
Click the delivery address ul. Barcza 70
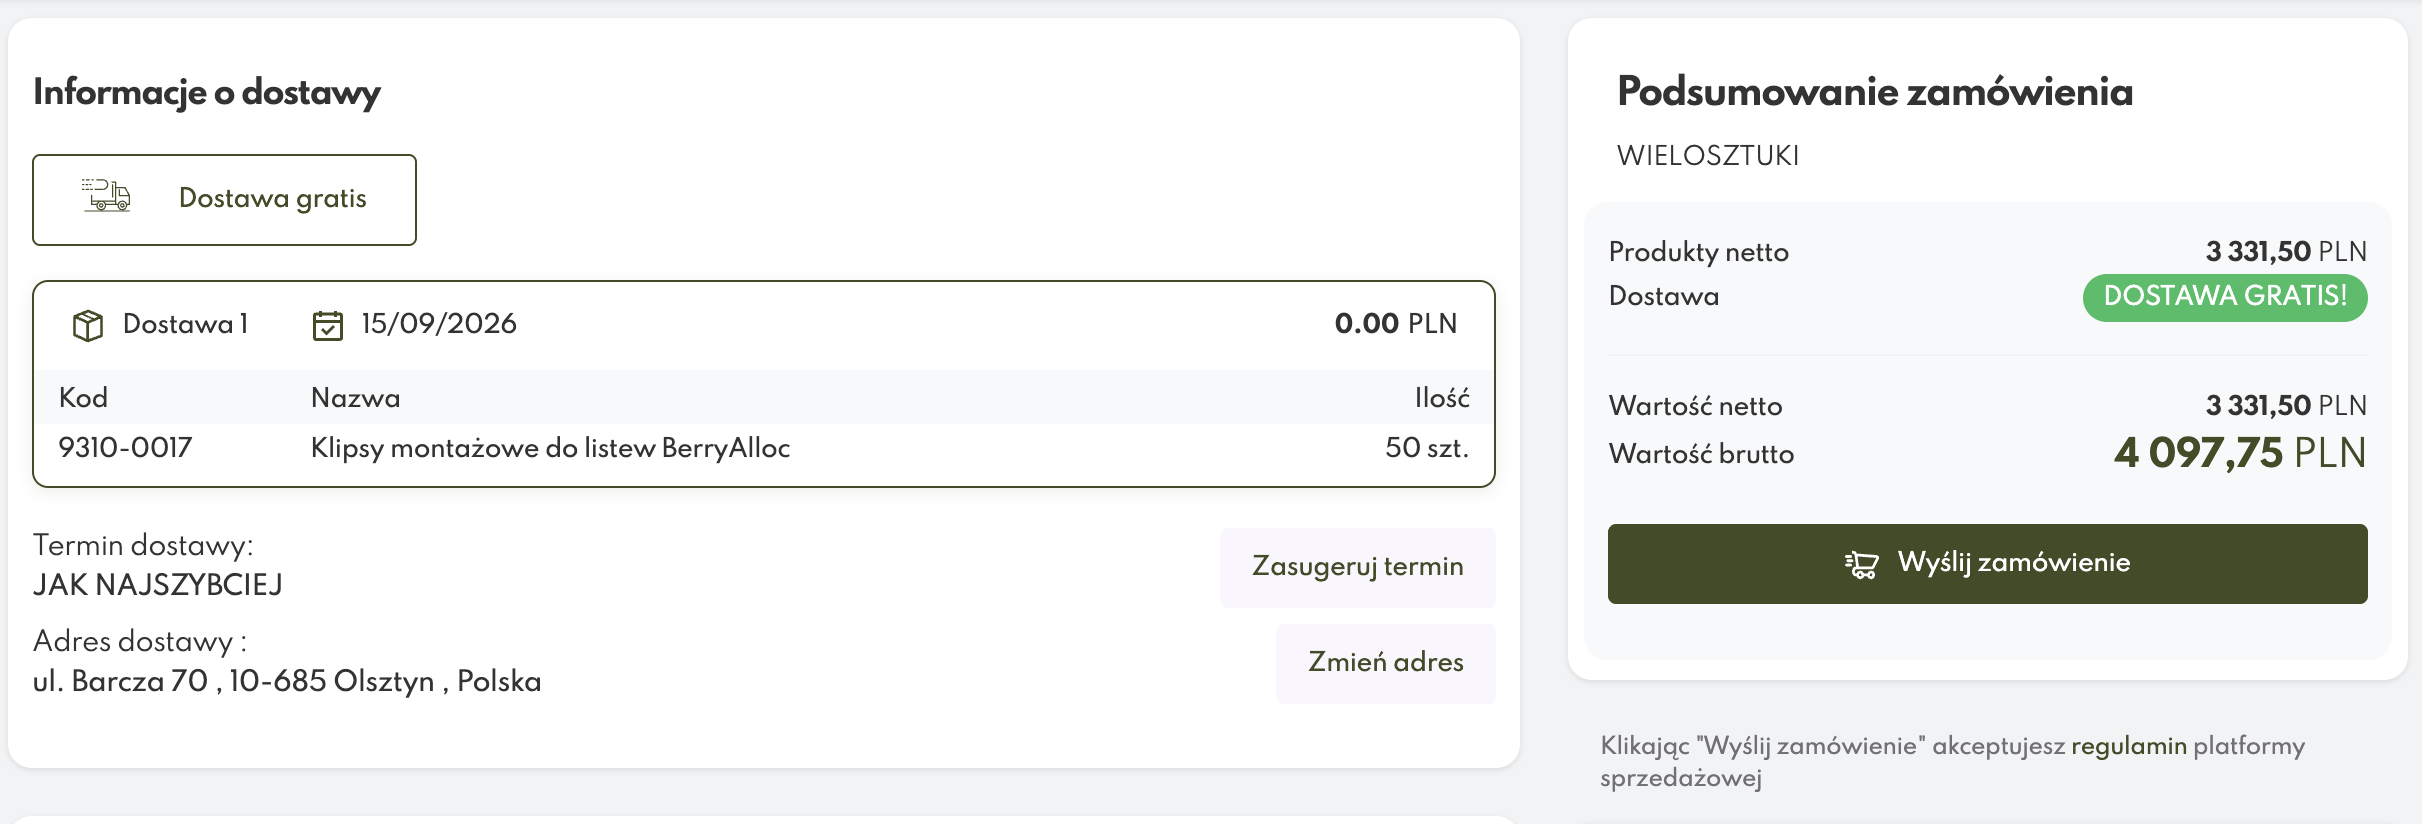[287, 682]
